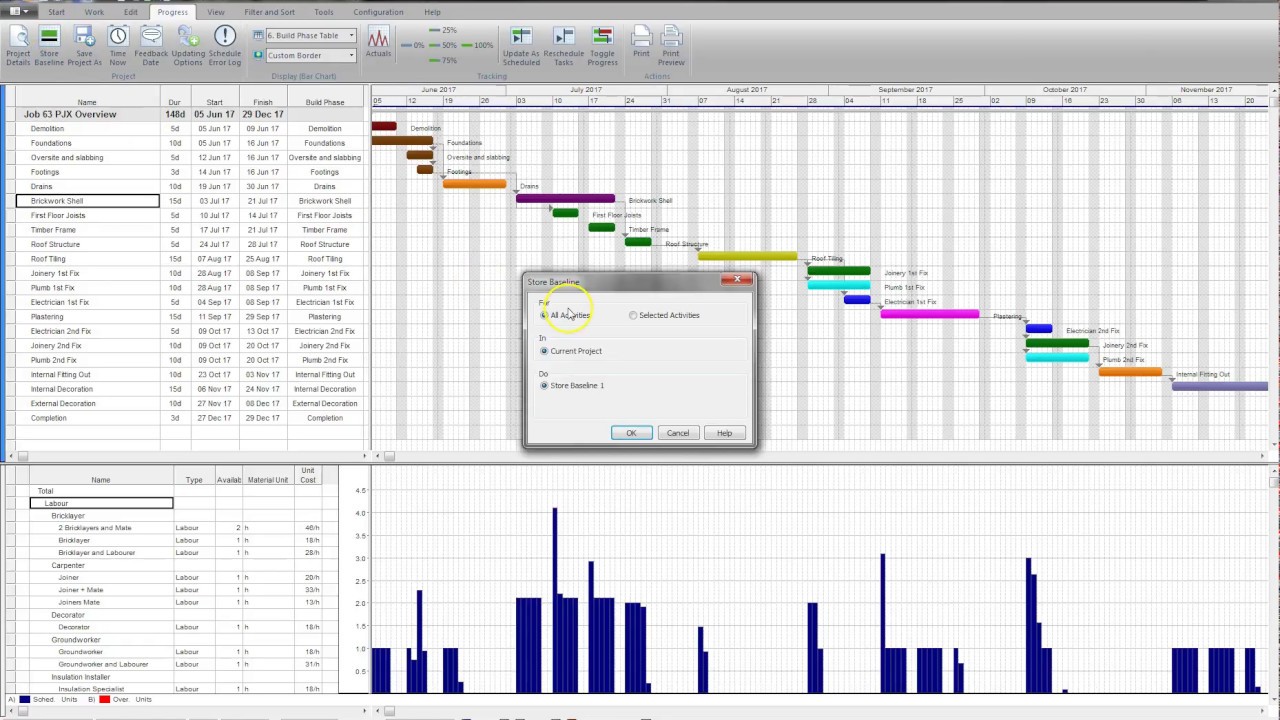Switch to the Start ribbon tab

point(56,12)
